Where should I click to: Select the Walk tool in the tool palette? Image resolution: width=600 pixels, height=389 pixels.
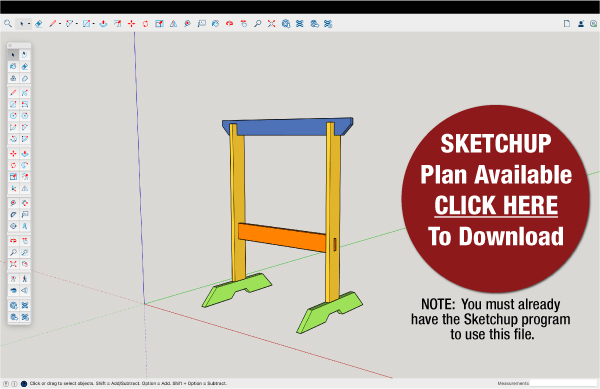click(x=25, y=279)
